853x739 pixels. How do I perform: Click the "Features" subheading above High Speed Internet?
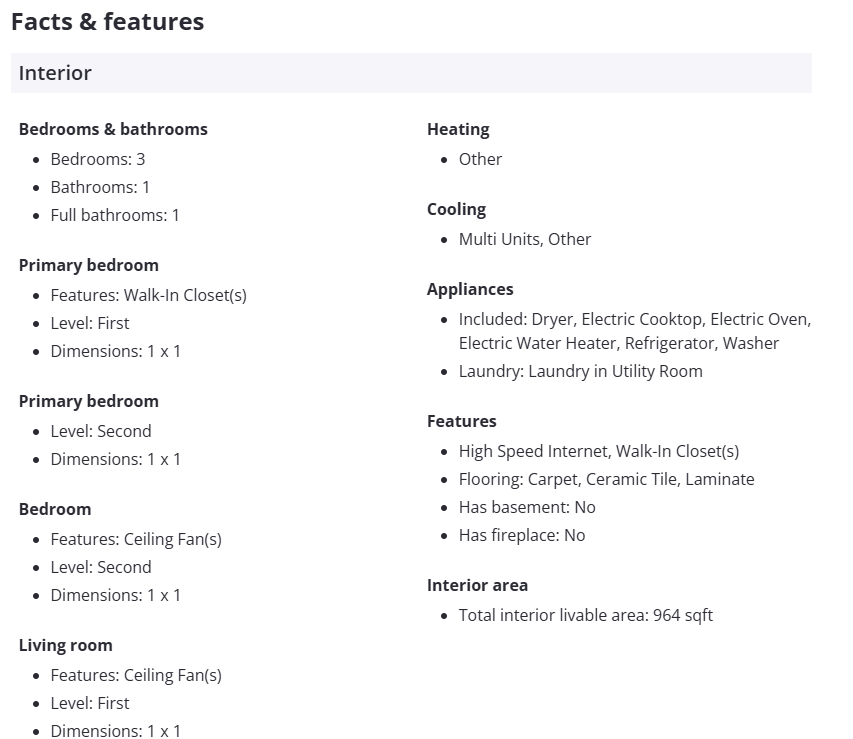click(462, 421)
